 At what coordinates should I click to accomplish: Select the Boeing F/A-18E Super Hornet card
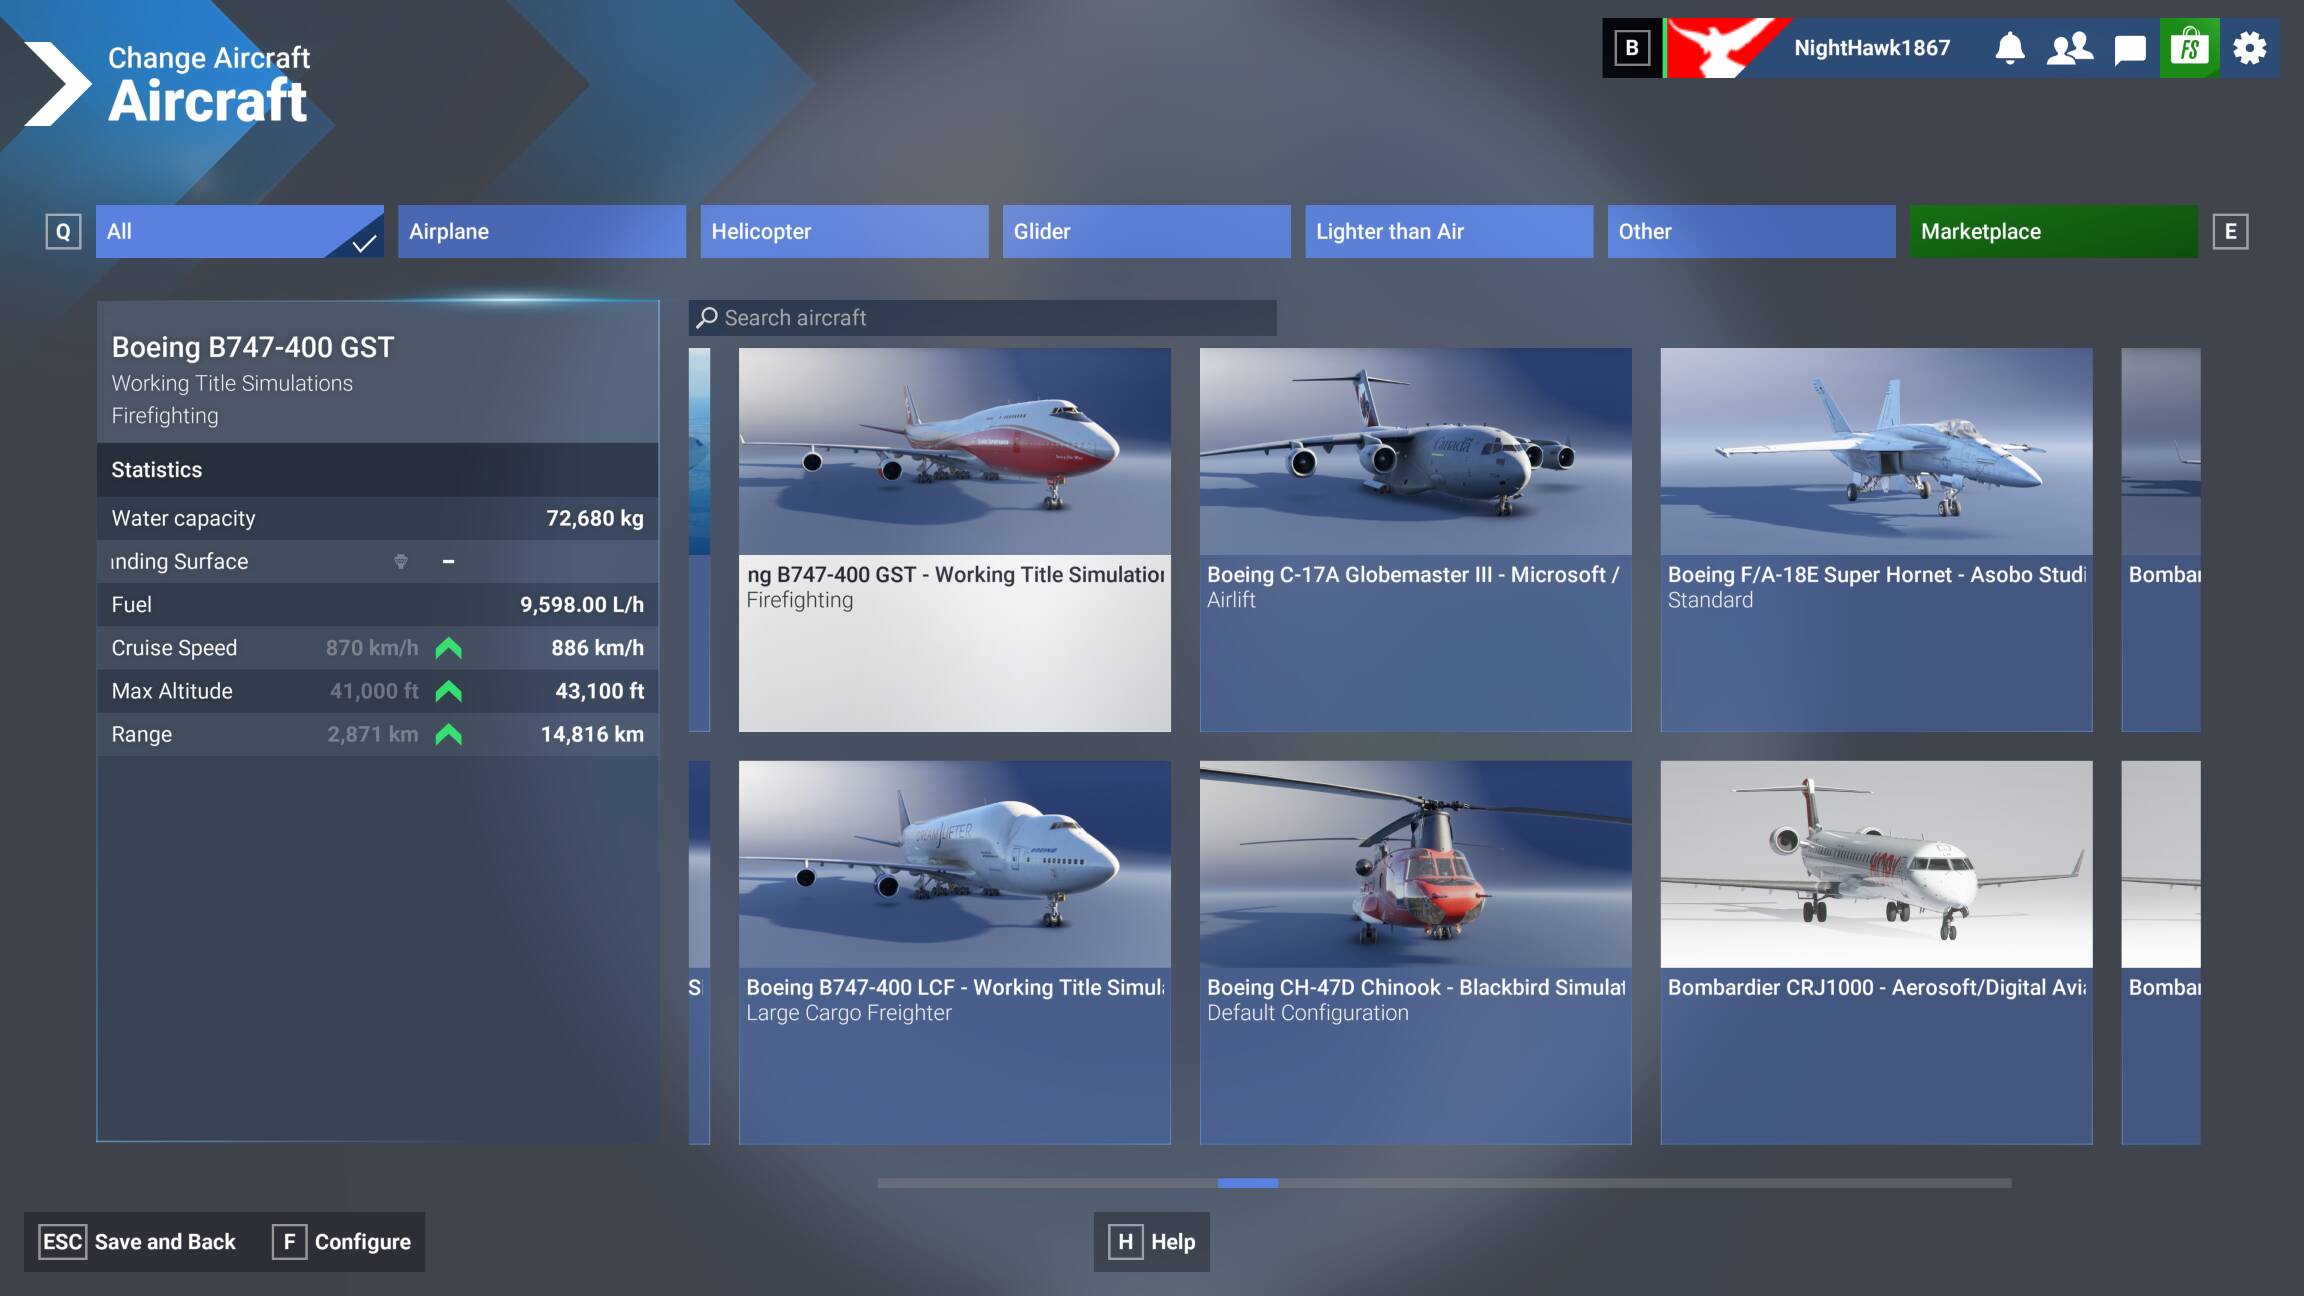point(1877,540)
